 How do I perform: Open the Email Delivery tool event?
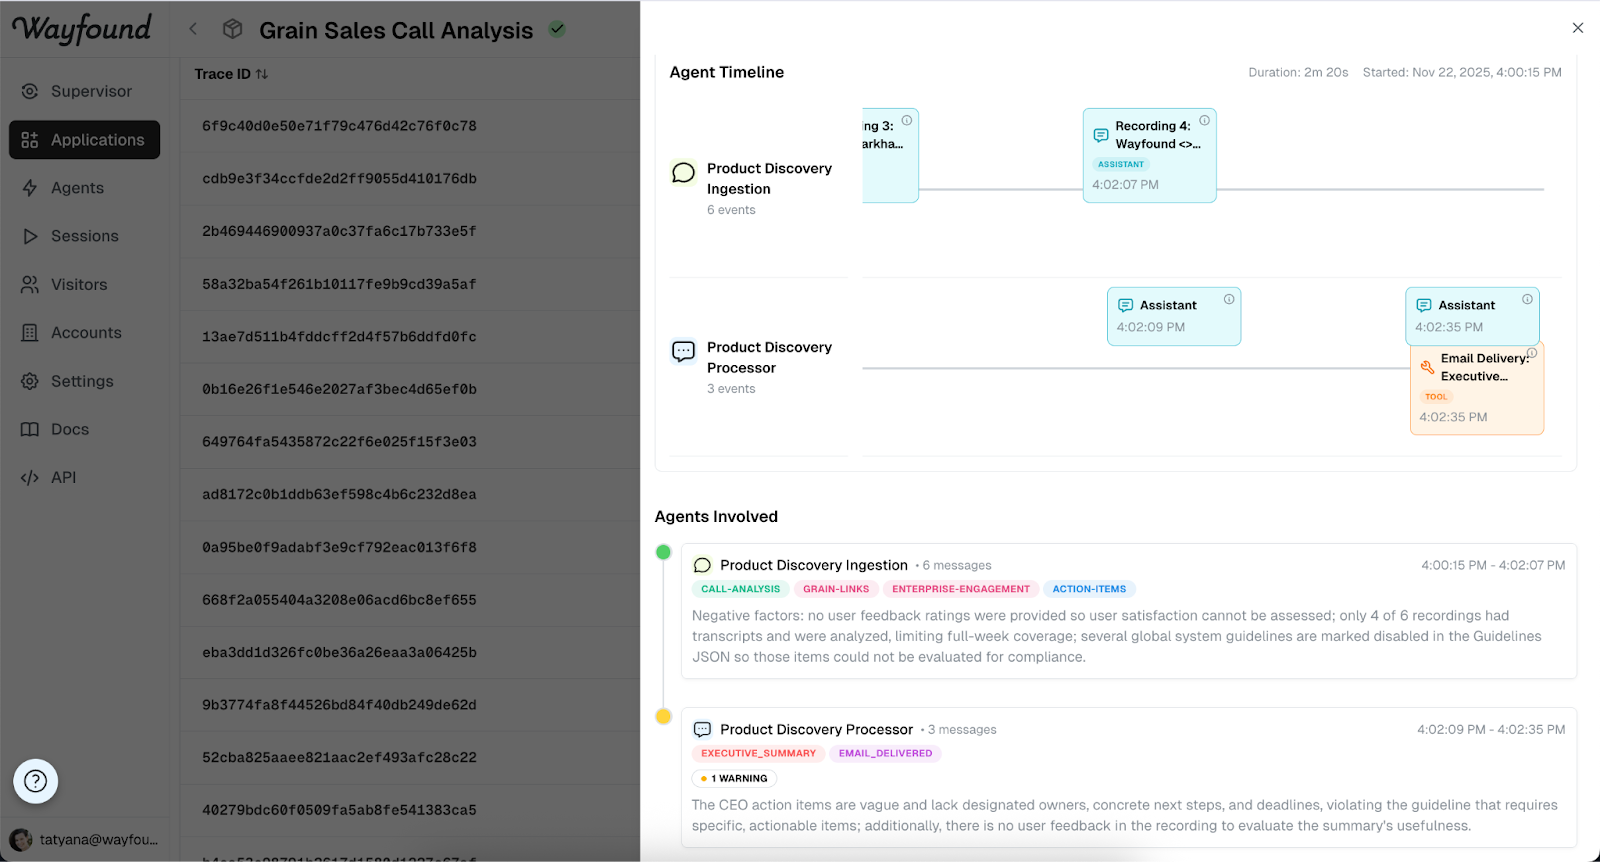[1477, 390]
